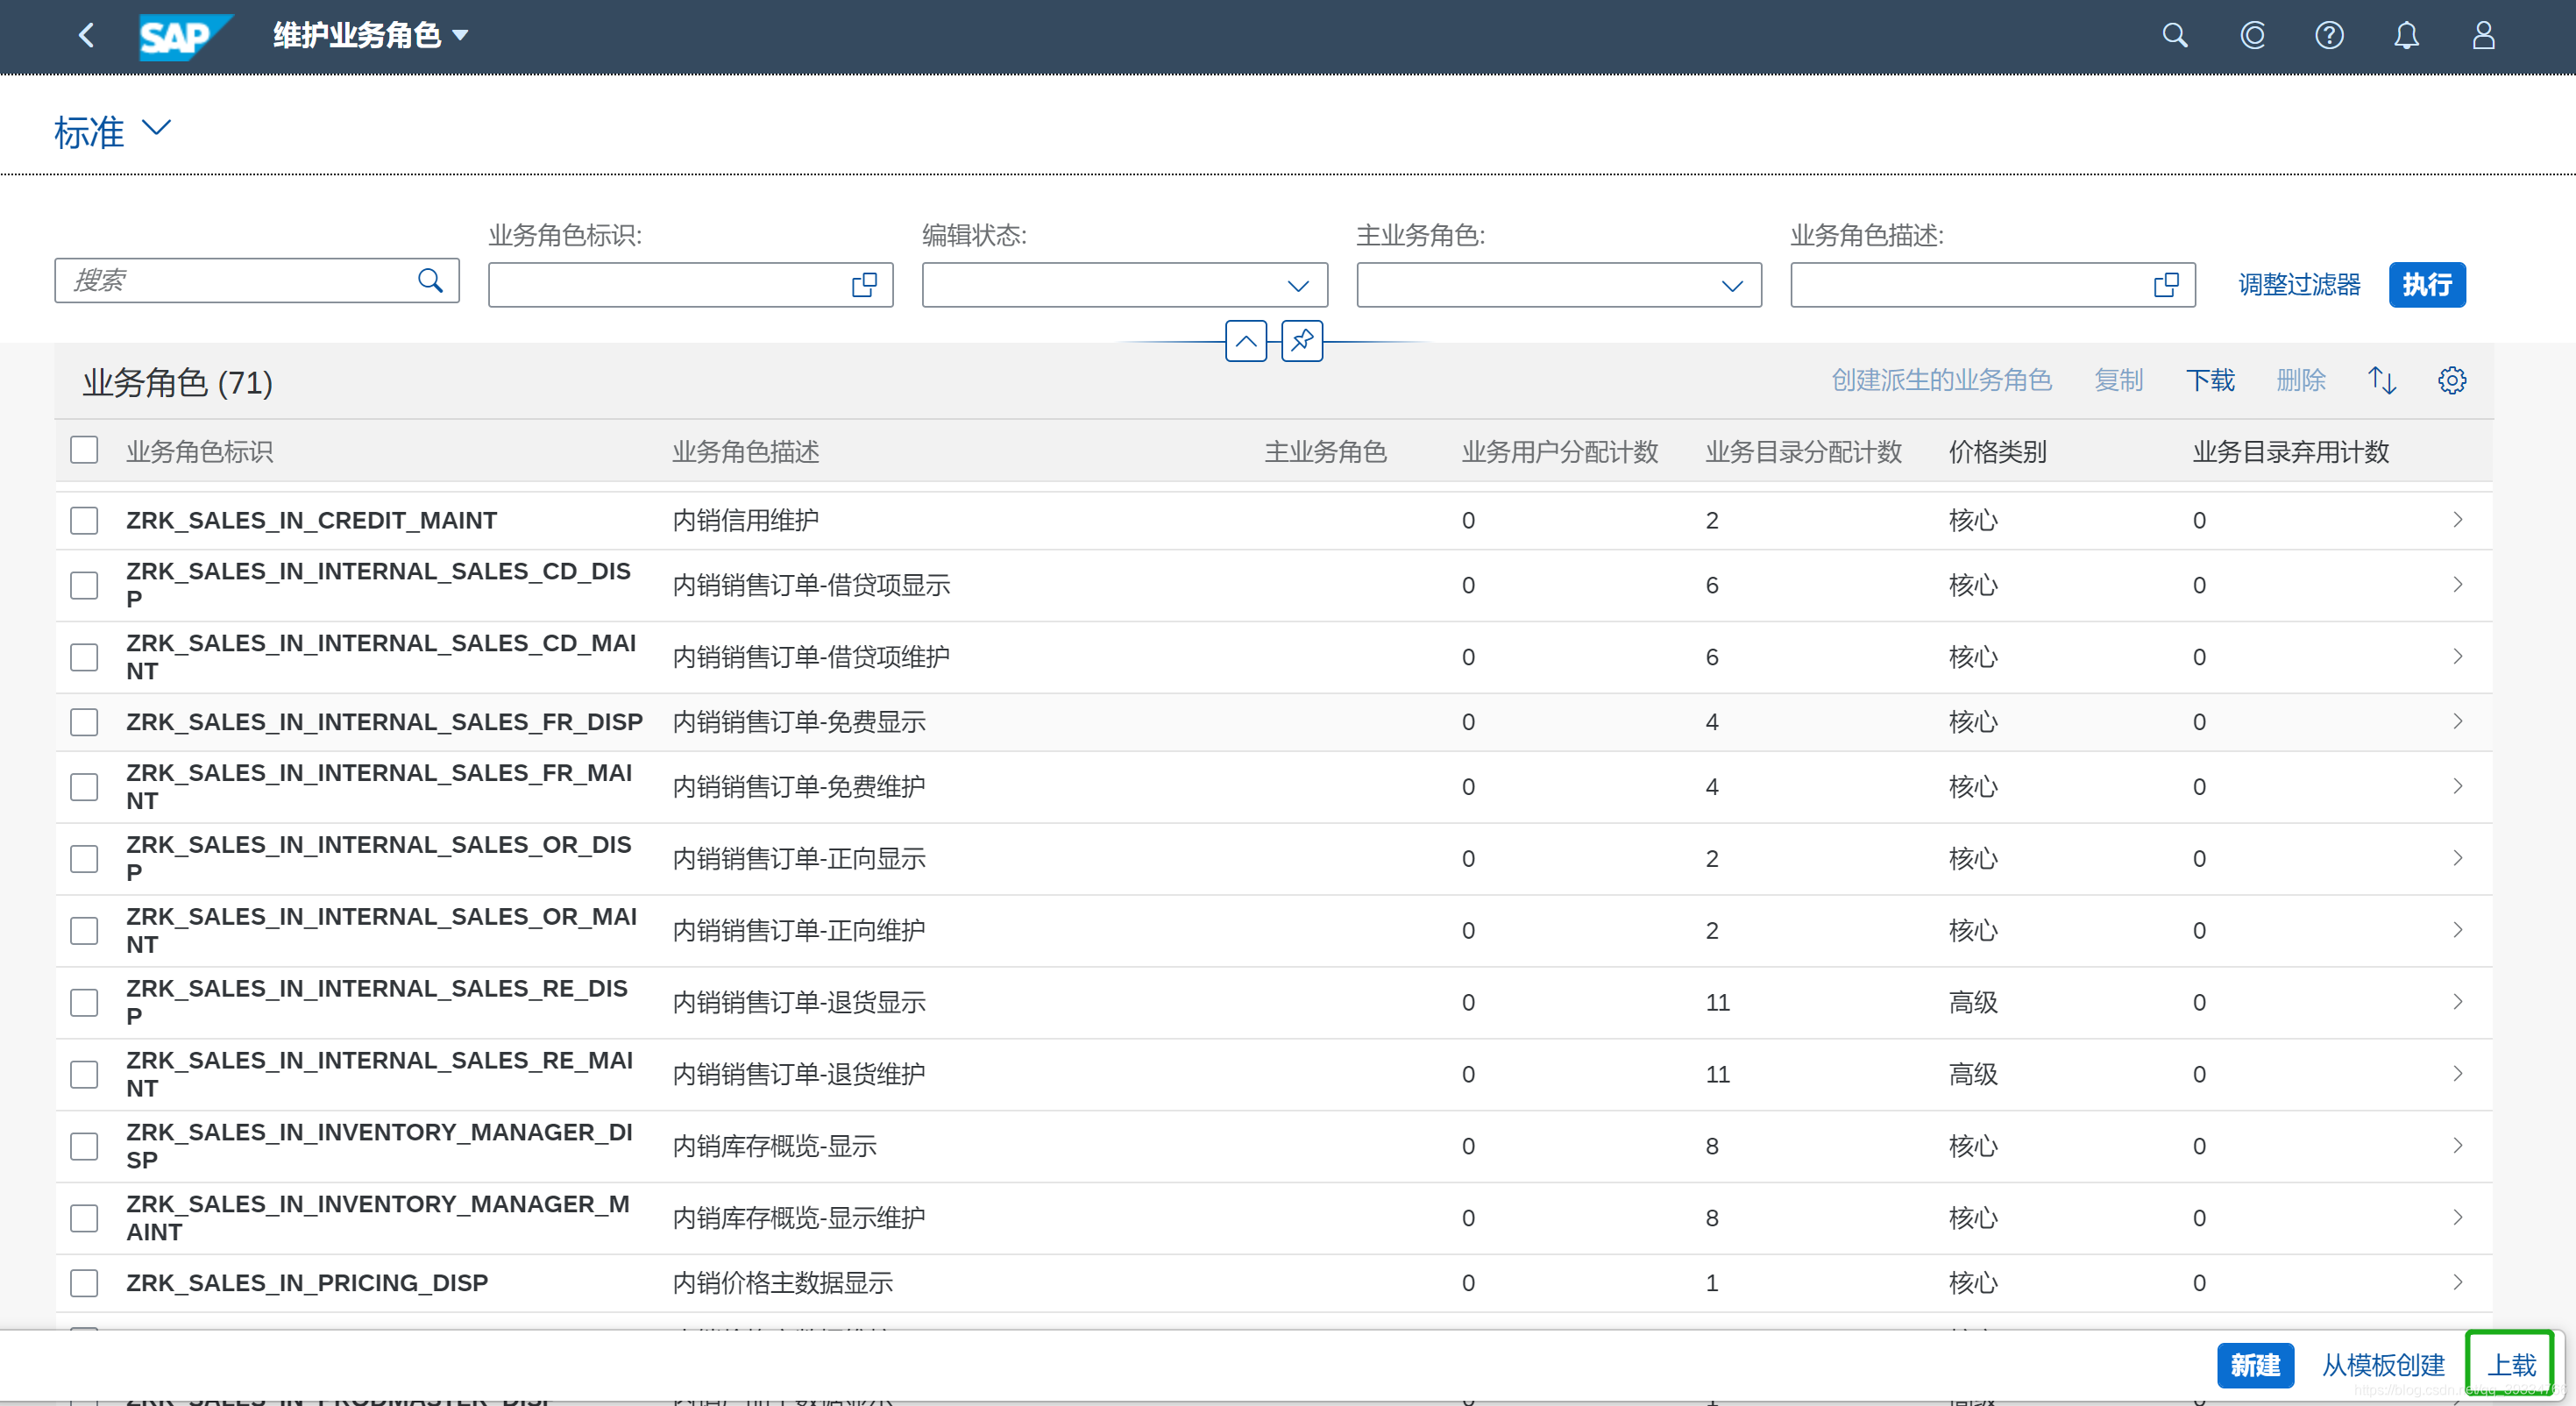Screen dimensions: 2576x1406
Task: Open the search icon in top bar
Action: pyautogui.click(x=2174, y=36)
